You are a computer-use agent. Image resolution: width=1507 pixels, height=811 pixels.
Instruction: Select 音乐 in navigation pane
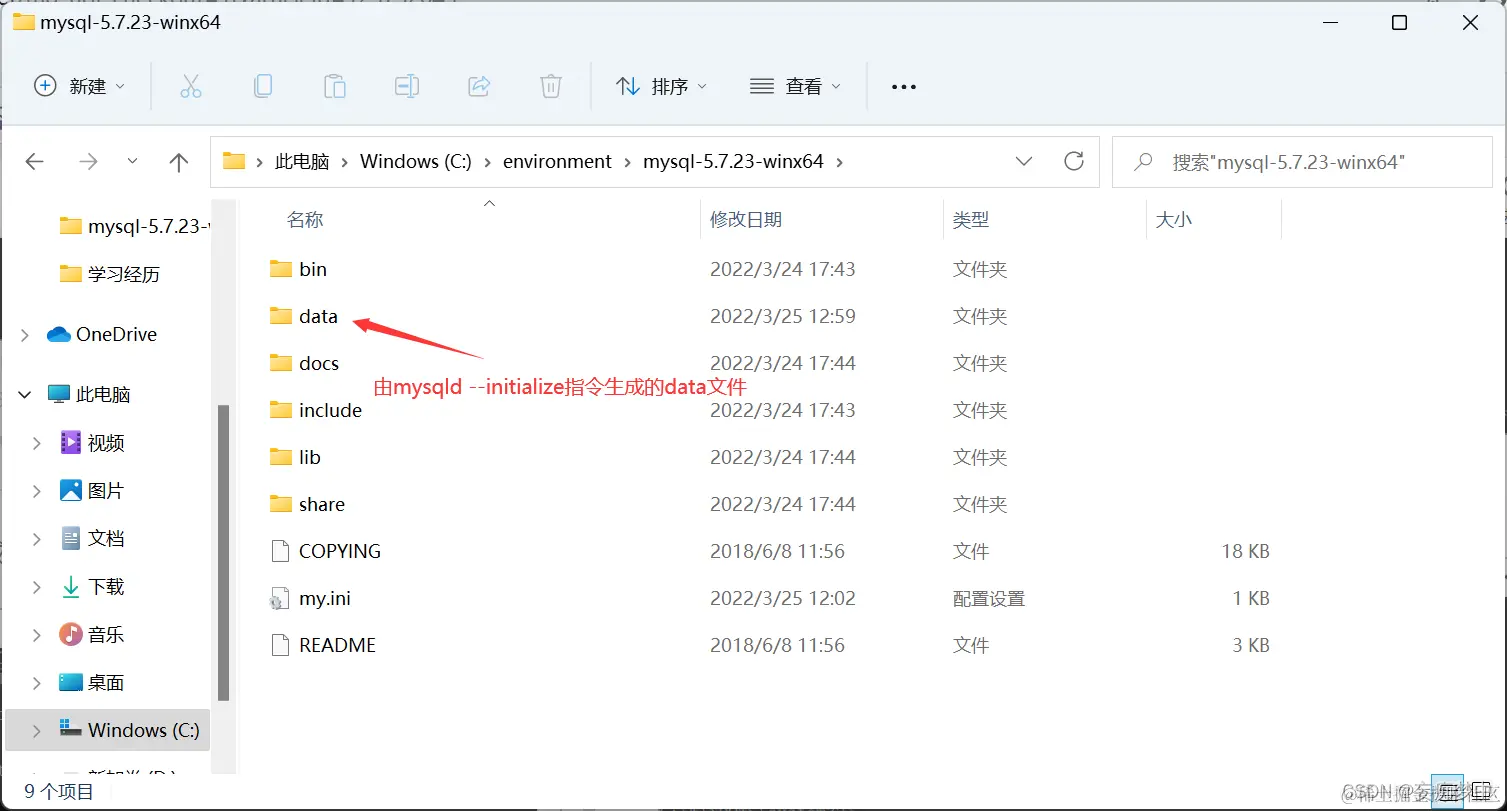pos(92,634)
